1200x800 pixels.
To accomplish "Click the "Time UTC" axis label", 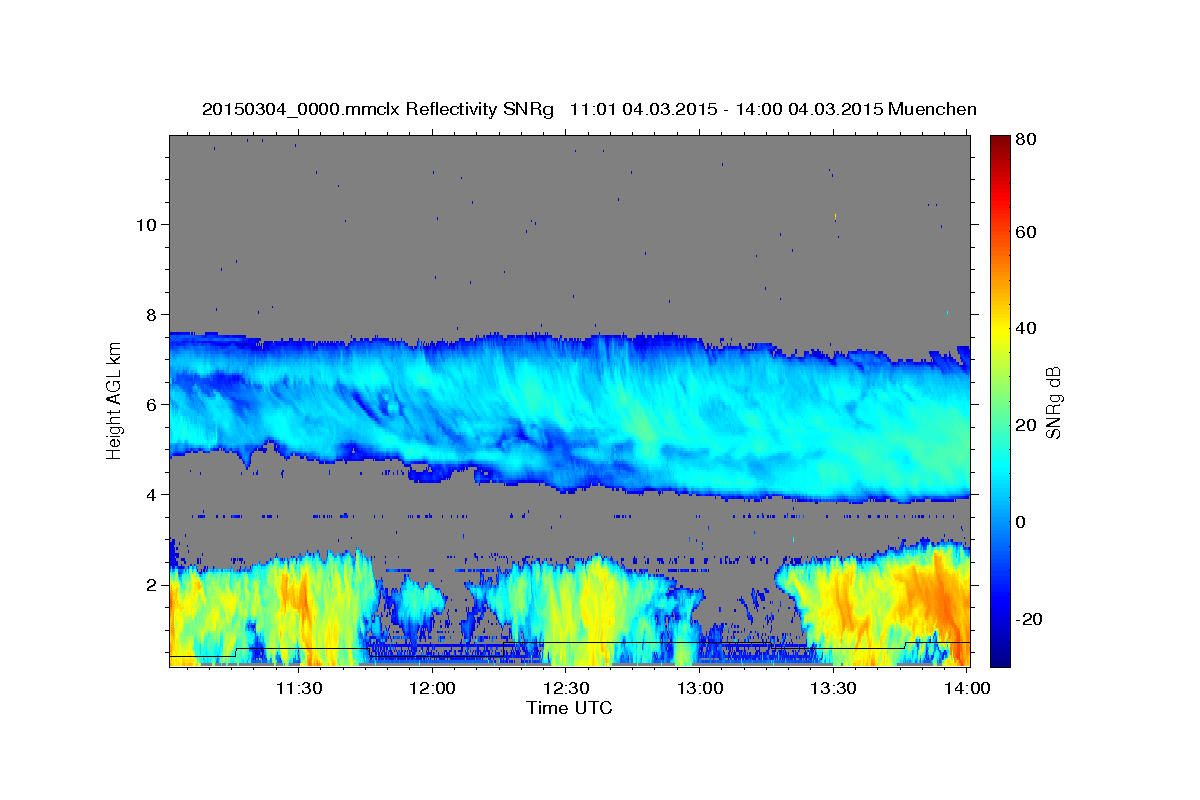I will pos(569,708).
